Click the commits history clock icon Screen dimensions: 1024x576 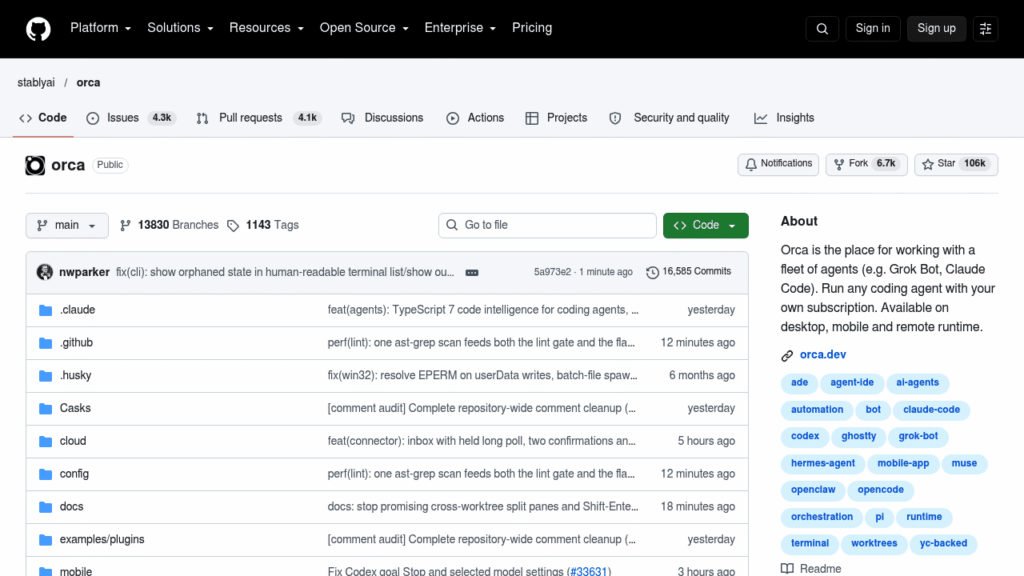pyautogui.click(x=652, y=272)
